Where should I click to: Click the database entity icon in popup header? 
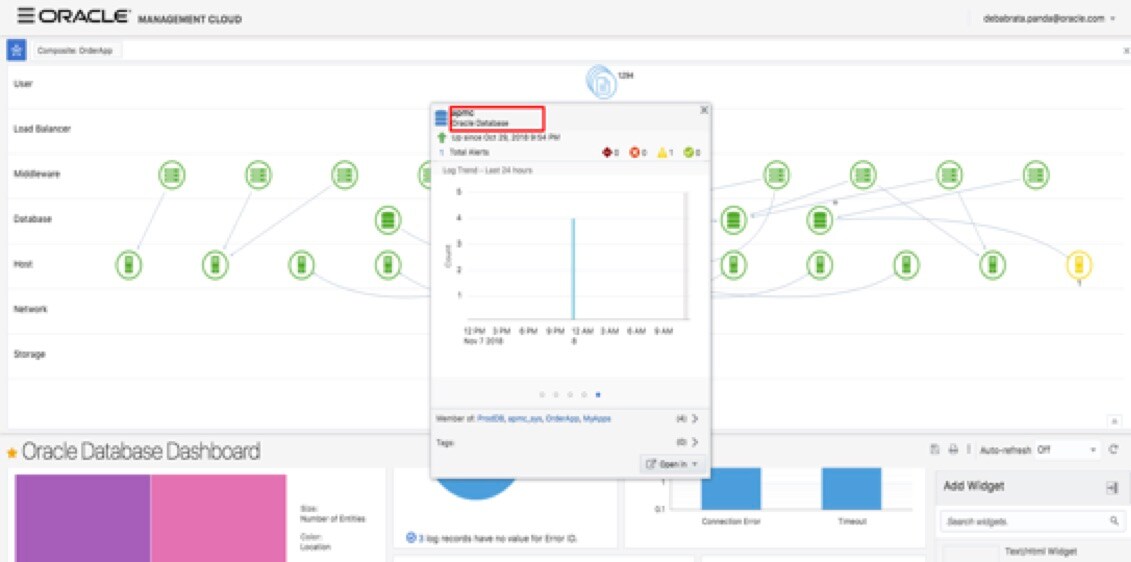(x=441, y=118)
